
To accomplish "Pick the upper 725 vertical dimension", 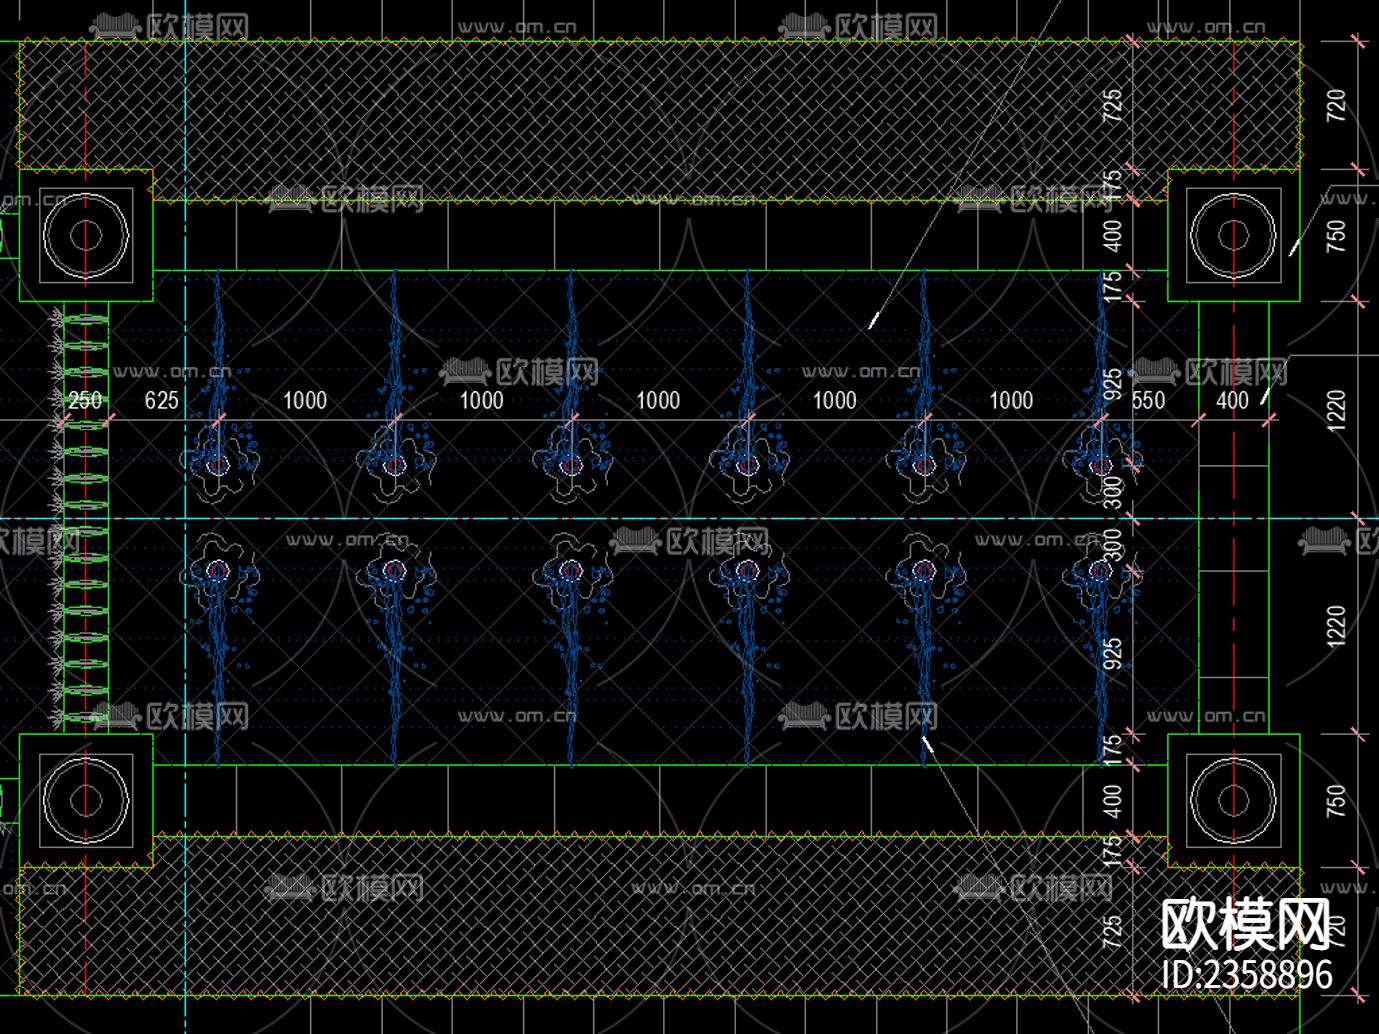I will pyautogui.click(x=1112, y=105).
